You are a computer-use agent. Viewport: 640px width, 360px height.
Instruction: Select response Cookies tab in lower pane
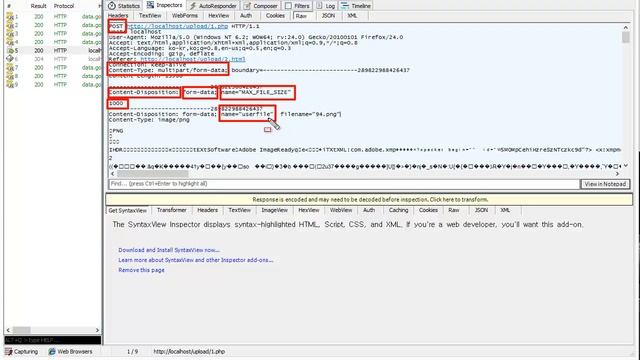pyautogui.click(x=428, y=210)
